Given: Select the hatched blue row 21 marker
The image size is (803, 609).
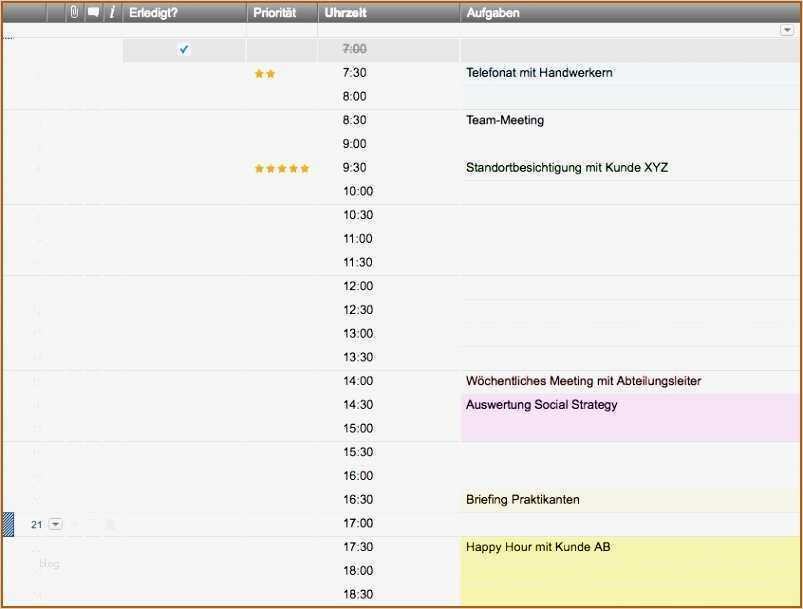Looking at the screenshot, I should tap(8, 524).
